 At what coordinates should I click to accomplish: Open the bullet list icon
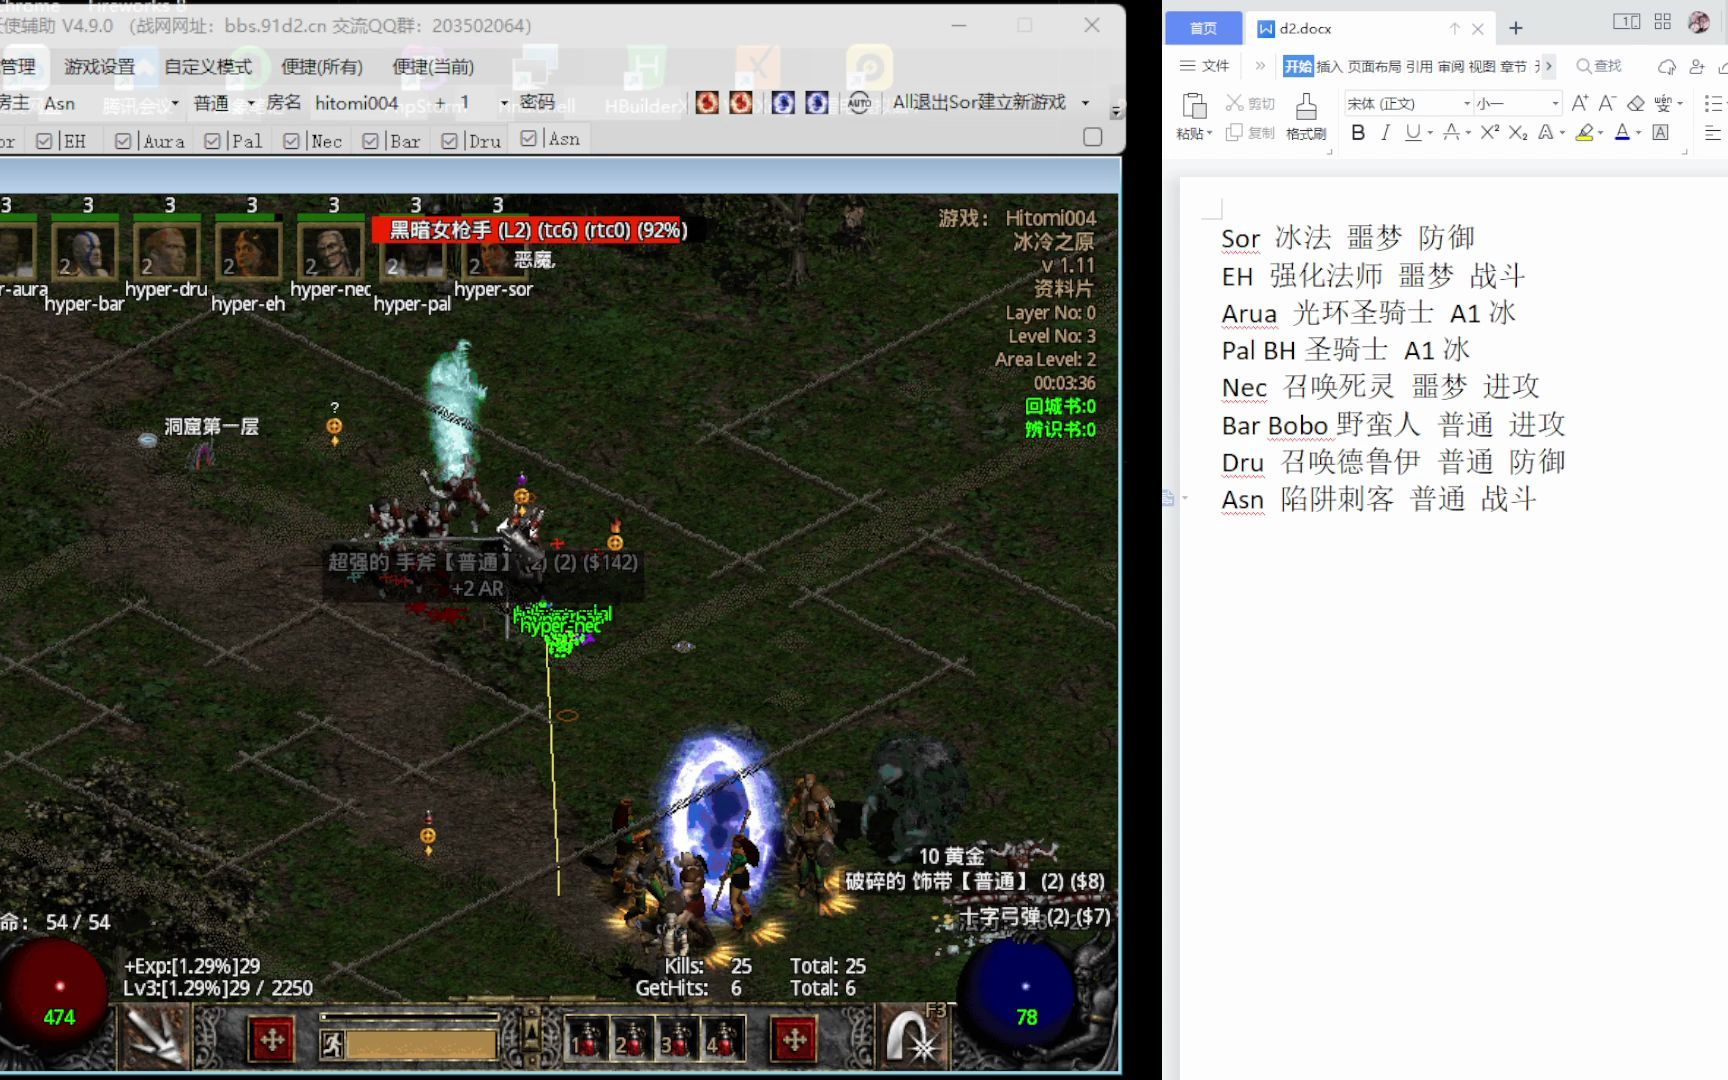(1713, 103)
